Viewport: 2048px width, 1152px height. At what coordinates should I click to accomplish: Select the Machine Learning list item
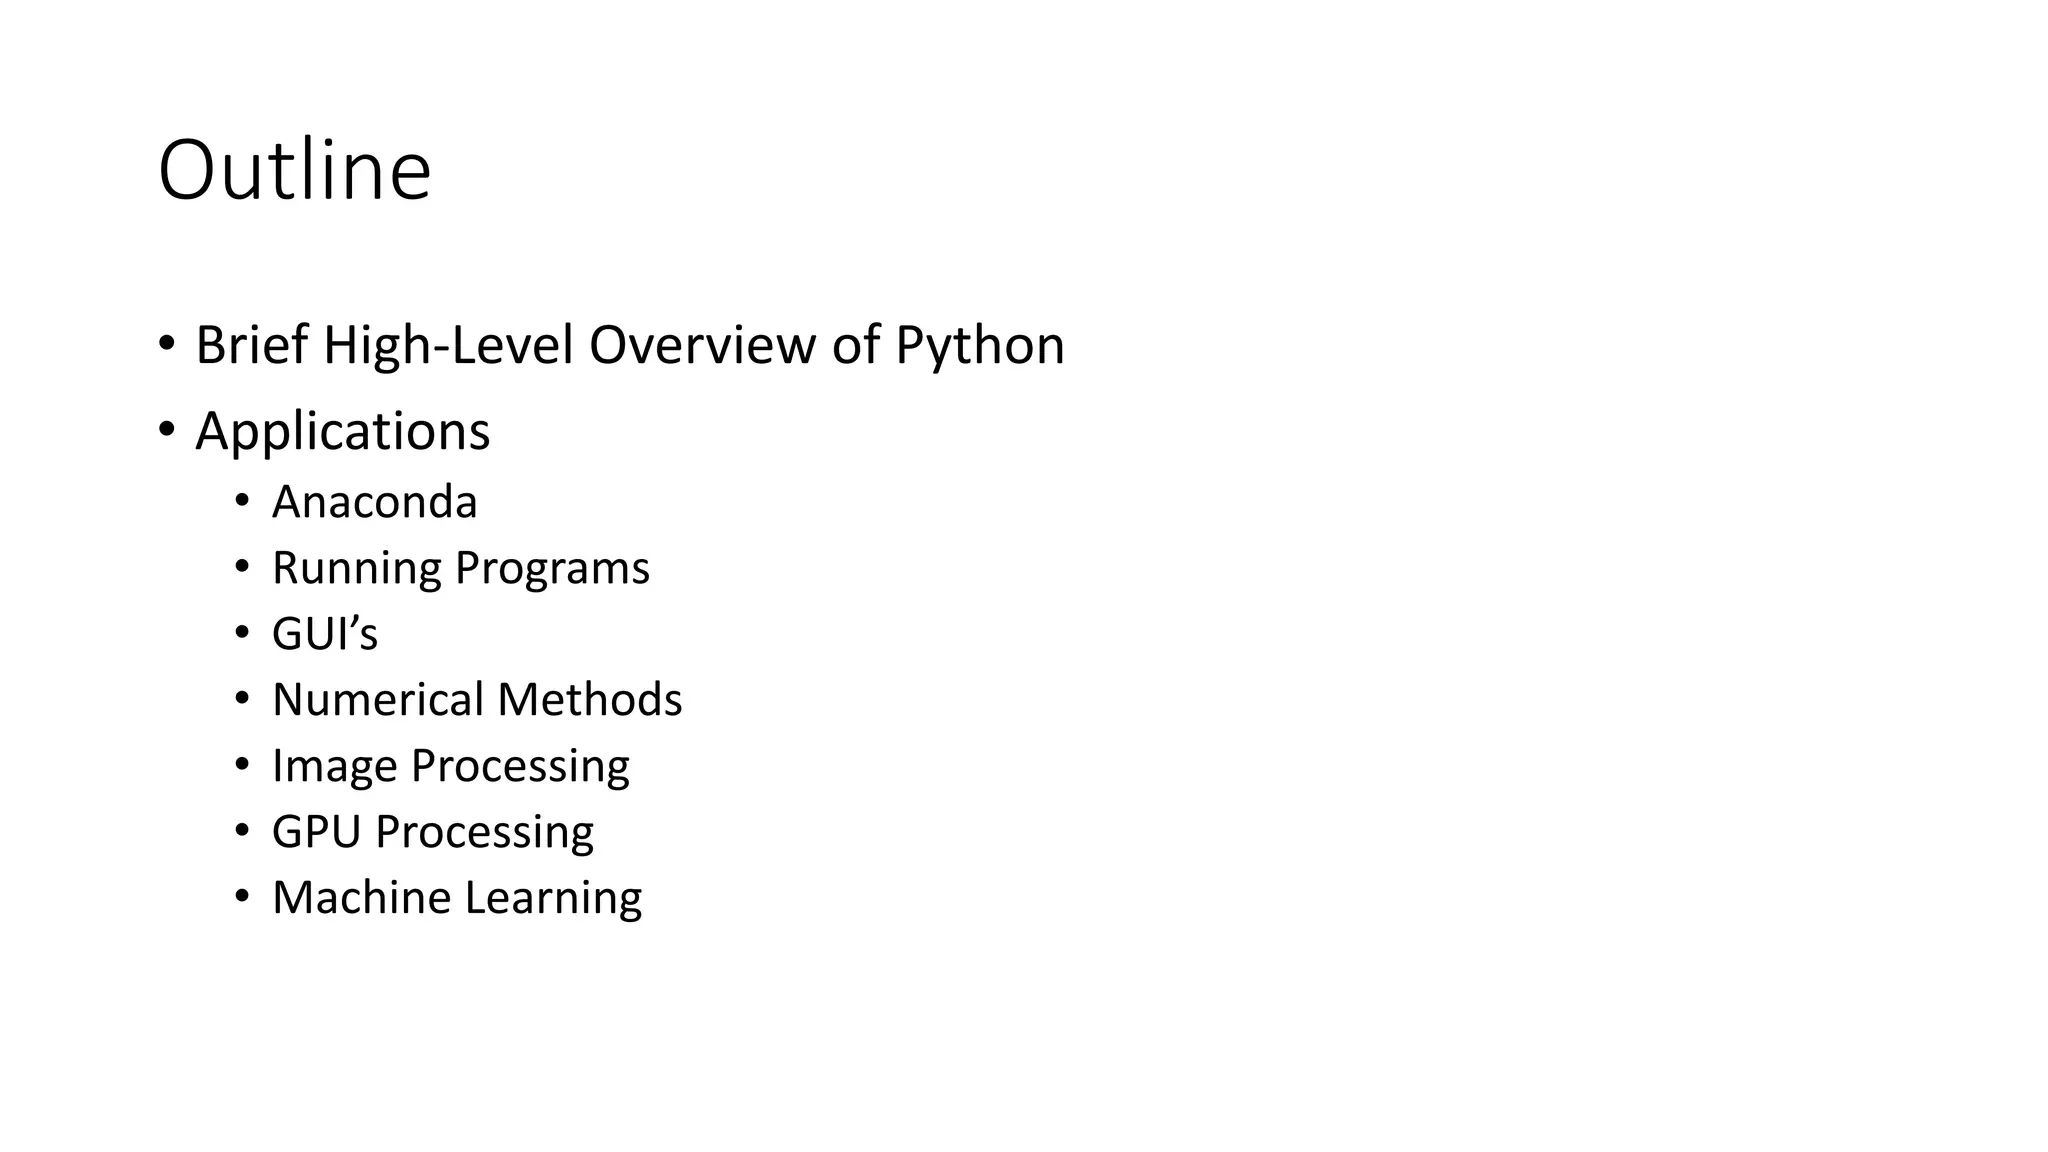(456, 898)
